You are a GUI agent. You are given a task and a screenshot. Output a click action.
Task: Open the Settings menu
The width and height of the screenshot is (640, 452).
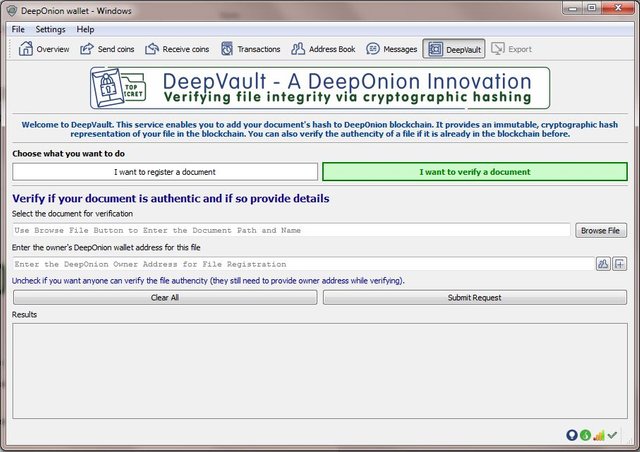(x=50, y=29)
